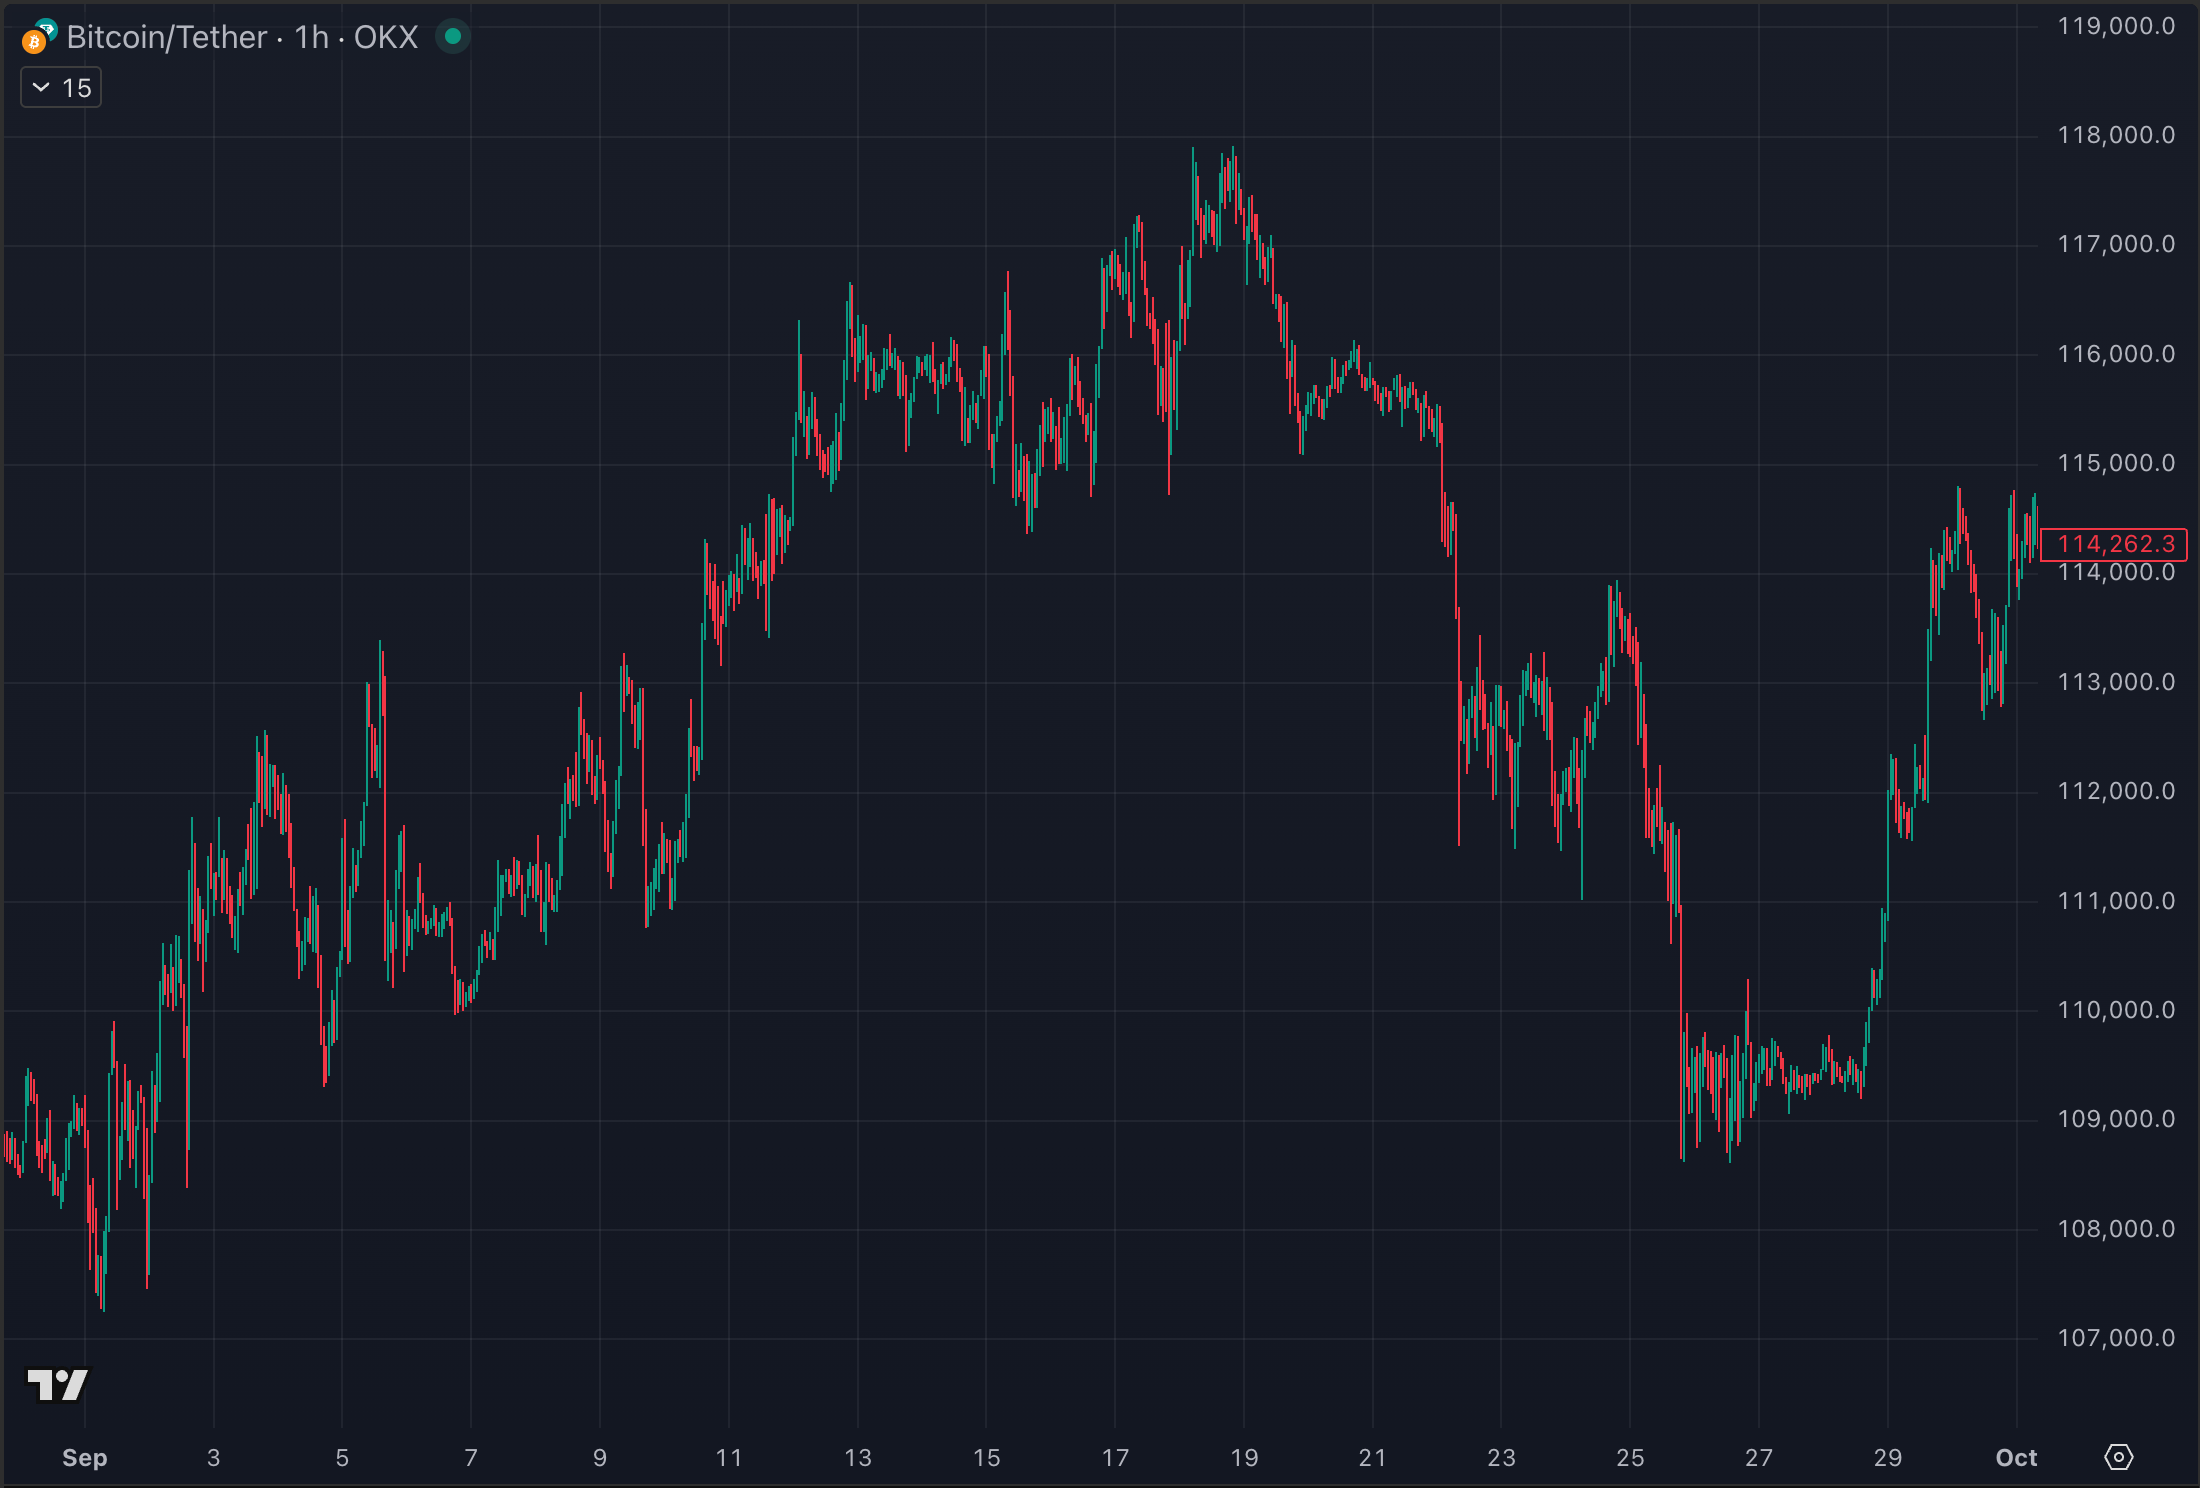Click the Sep label on time axis
2200x1488 pixels.
pyautogui.click(x=84, y=1458)
